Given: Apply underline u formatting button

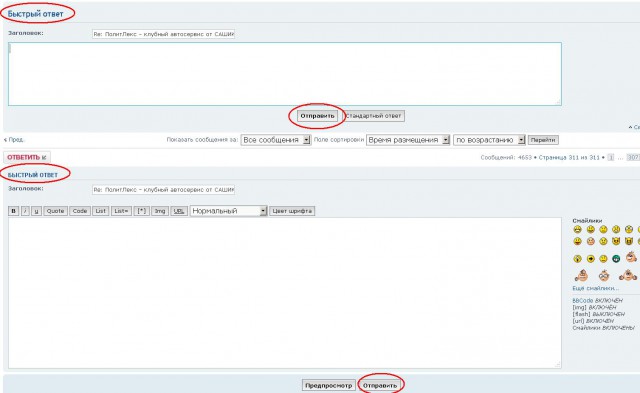Looking at the screenshot, I should point(36,211).
